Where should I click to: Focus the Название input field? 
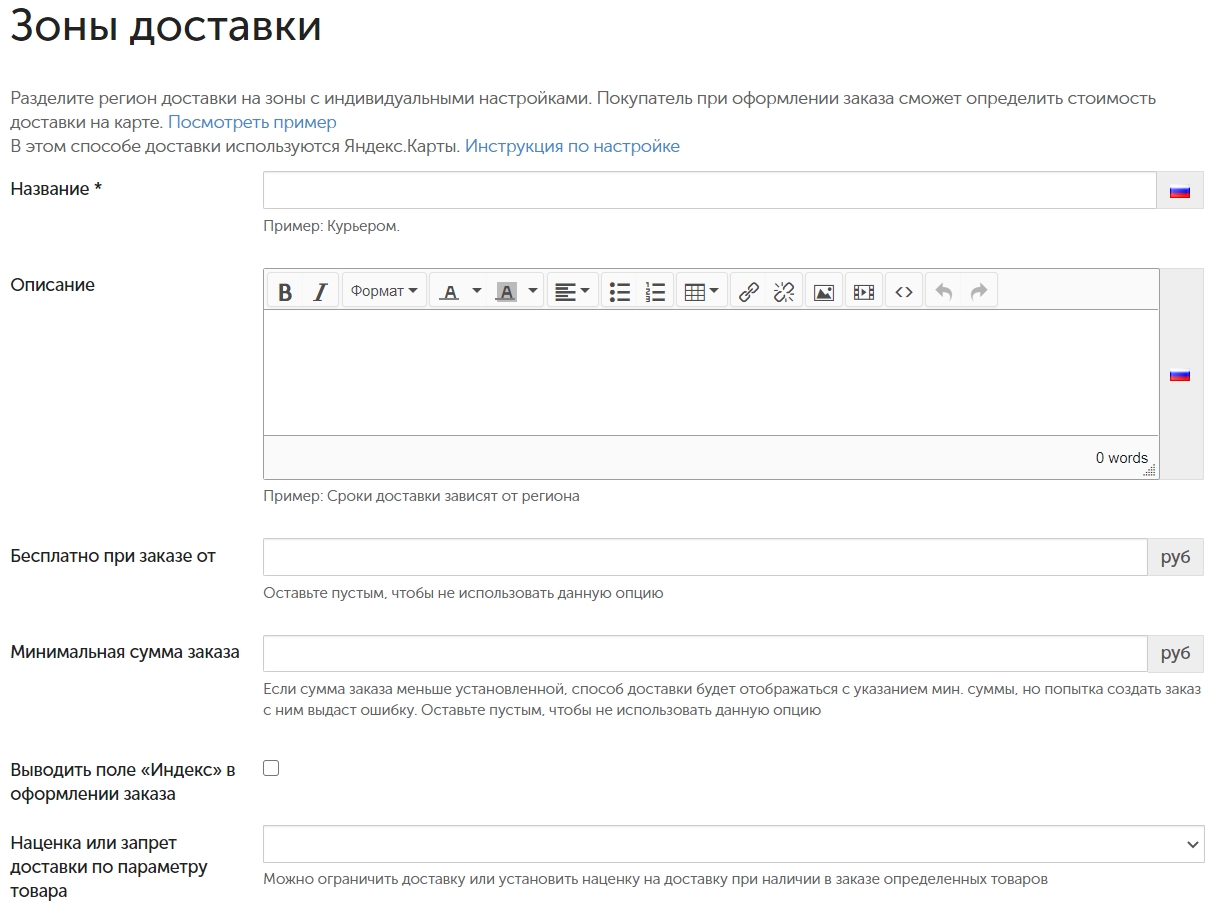coord(710,190)
